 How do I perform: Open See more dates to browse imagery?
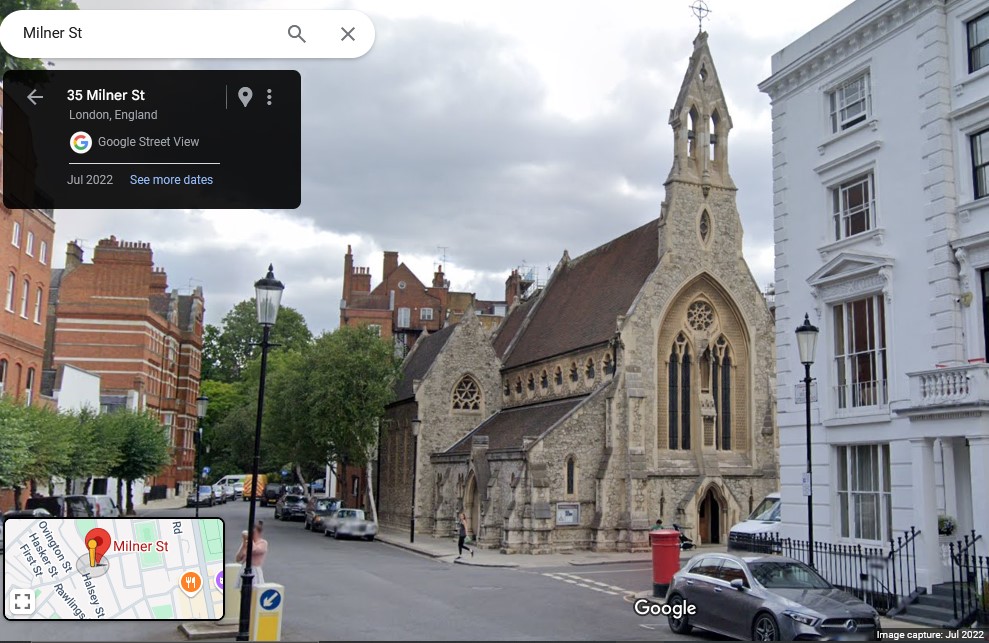point(171,179)
